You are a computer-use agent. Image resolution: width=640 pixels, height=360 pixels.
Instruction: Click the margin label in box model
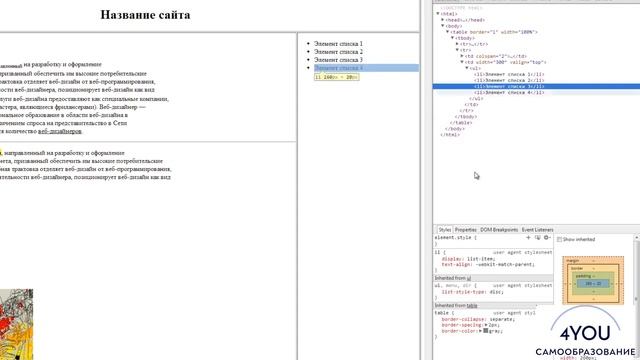click(573, 260)
